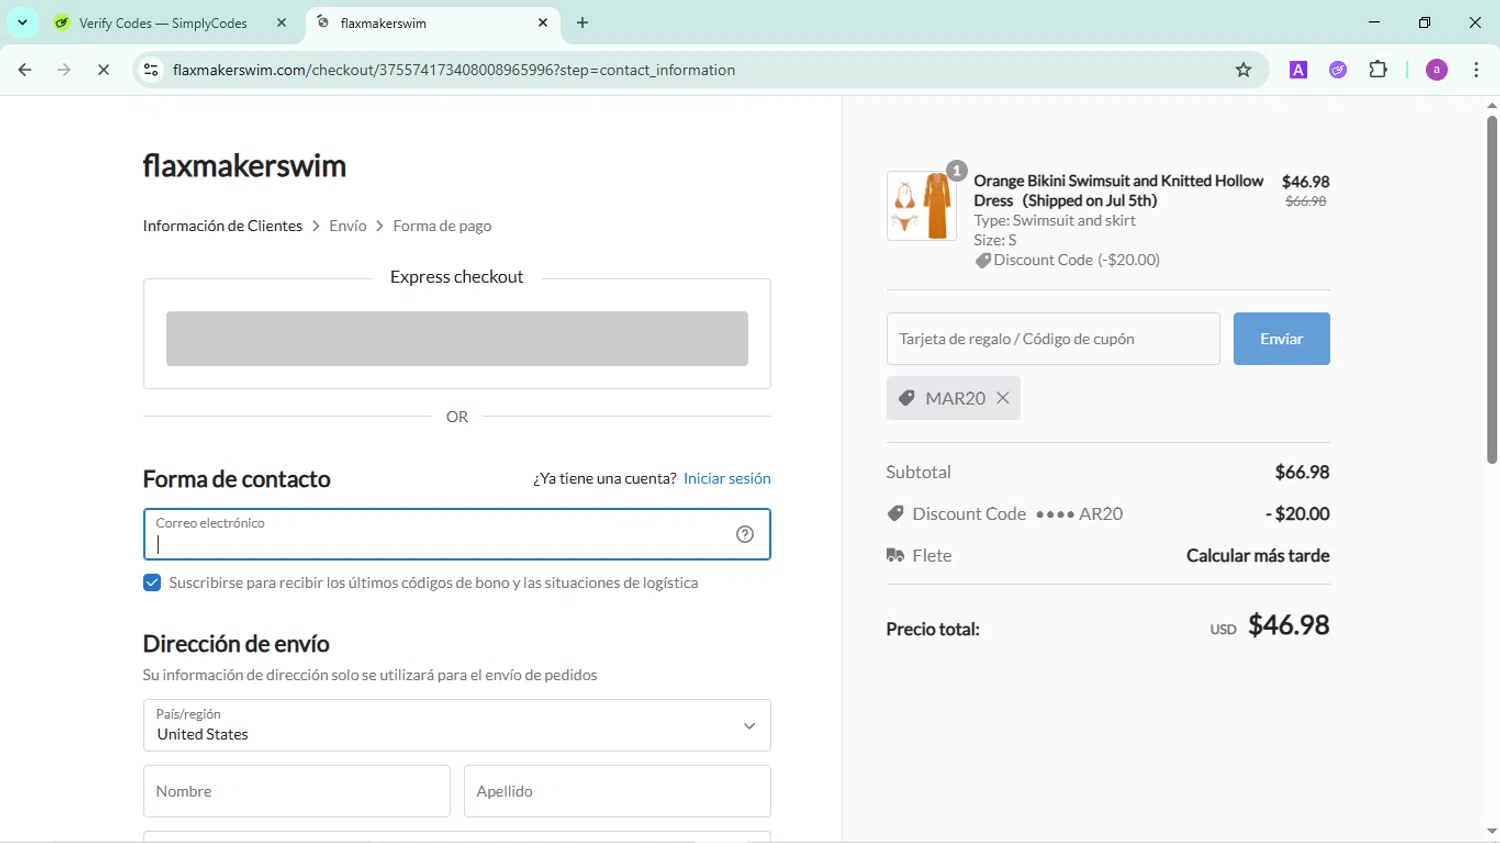View site information icon in address bar
This screenshot has height=843, width=1500.
(151, 70)
